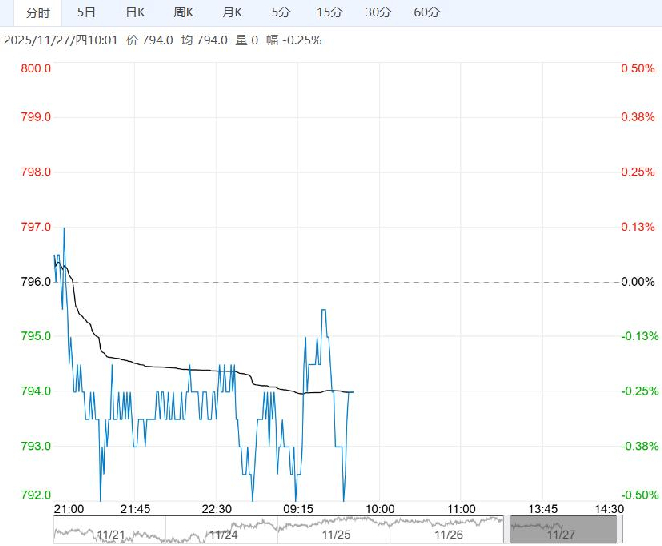662x546 pixels.
Task: Open the 60分 interval tab
Action: point(426,13)
